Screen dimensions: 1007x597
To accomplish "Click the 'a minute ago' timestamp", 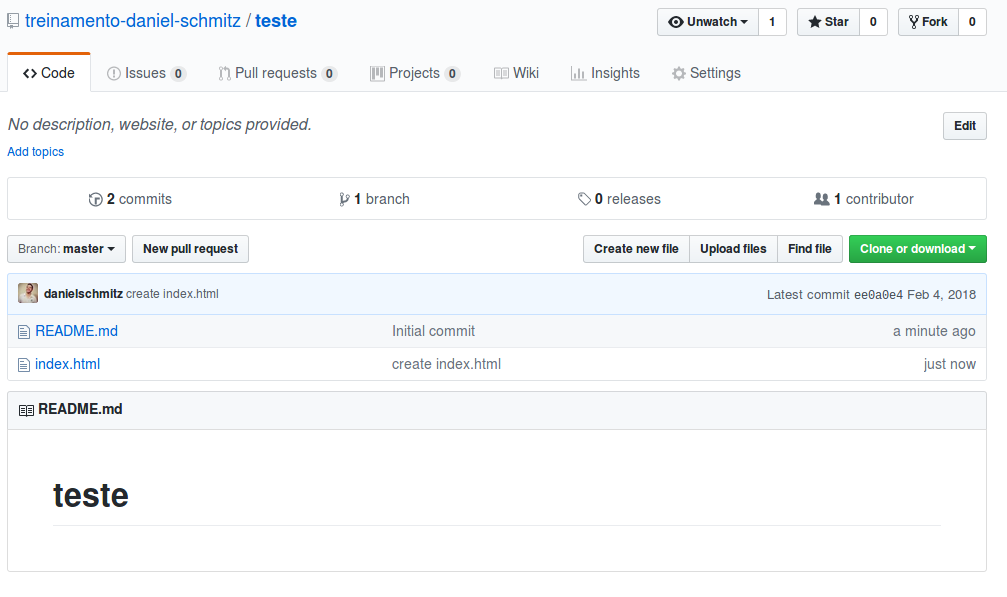I will tap(934, 331).
